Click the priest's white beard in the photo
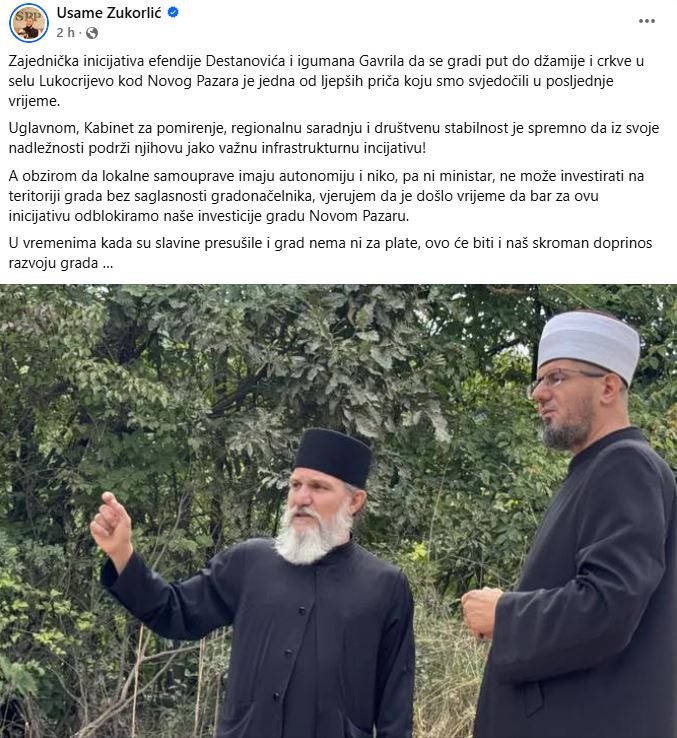This screenshot has width=677, height=738. pyautogui.click(x=313, y=538)
